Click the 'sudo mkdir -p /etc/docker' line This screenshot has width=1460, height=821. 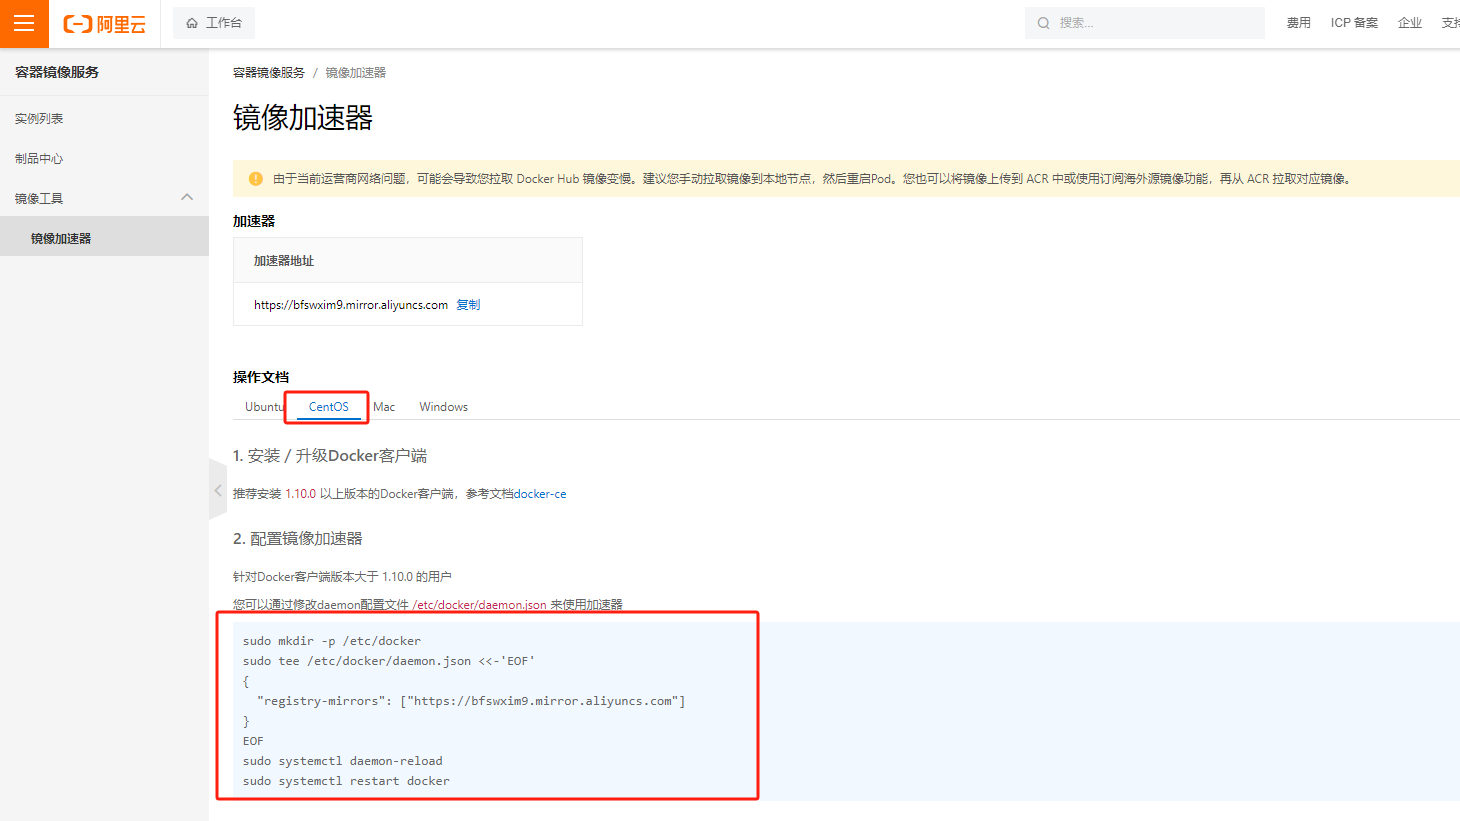[x=332, y=641]
